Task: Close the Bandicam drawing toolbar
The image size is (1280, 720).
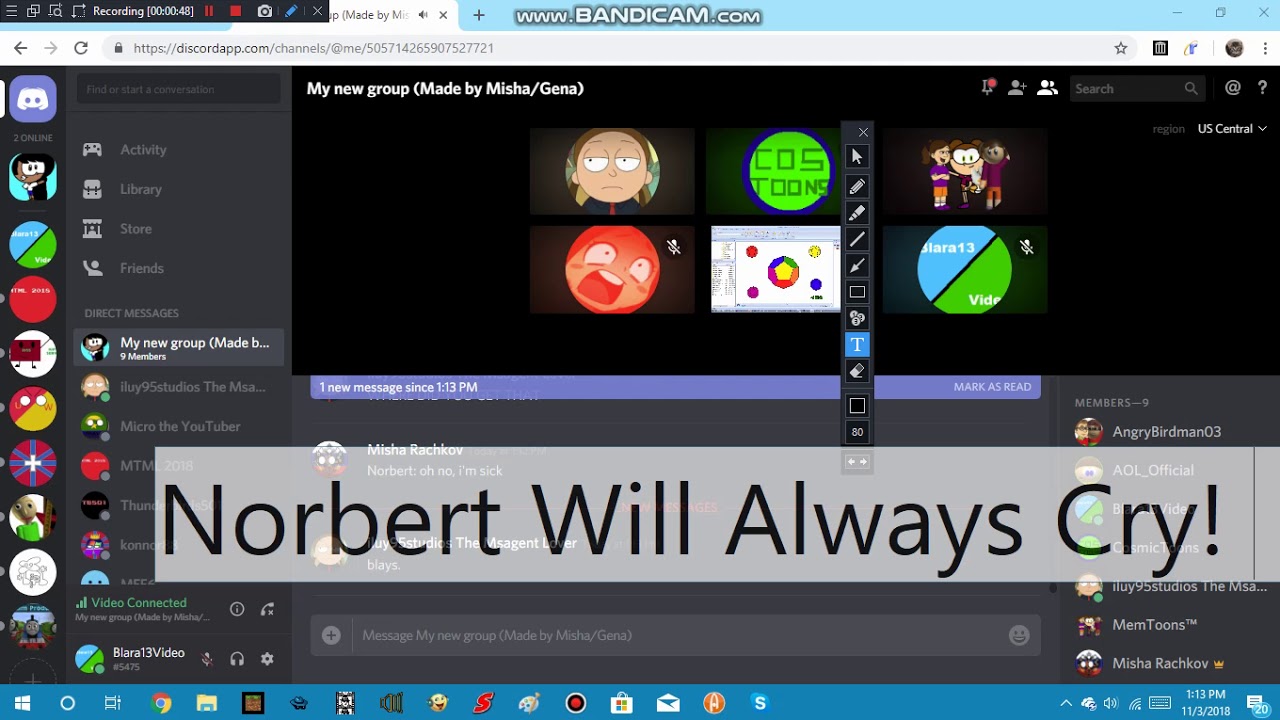Action: (x=863, y=132)
